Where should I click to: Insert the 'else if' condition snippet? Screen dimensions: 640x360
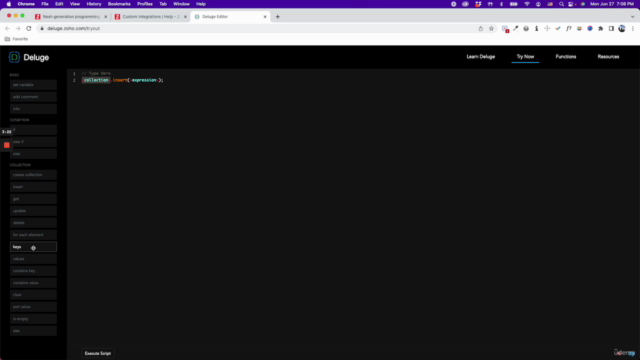point(33,142)
